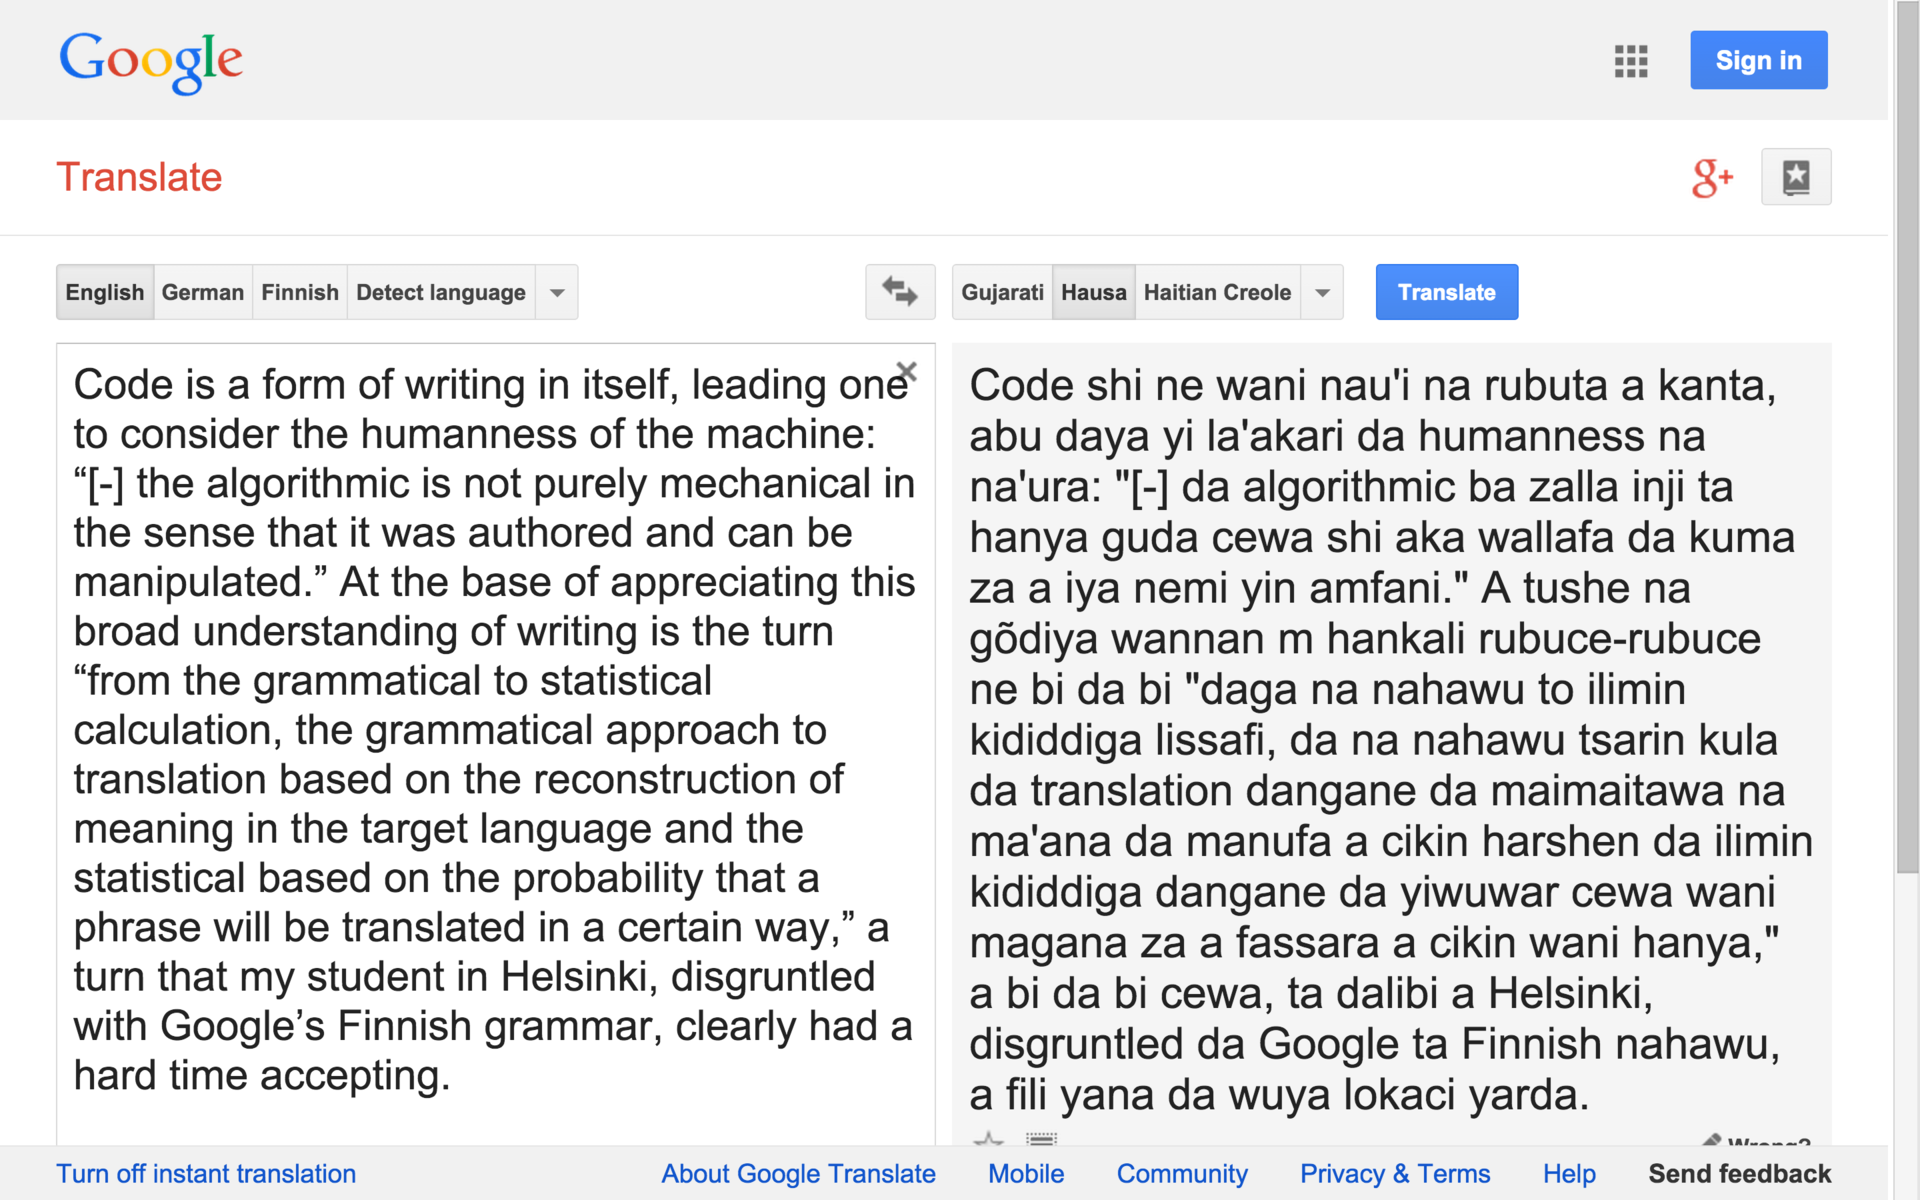Click the Sign in button
Viewport: 1920px width, 1200px height.
click(1758, 60)
